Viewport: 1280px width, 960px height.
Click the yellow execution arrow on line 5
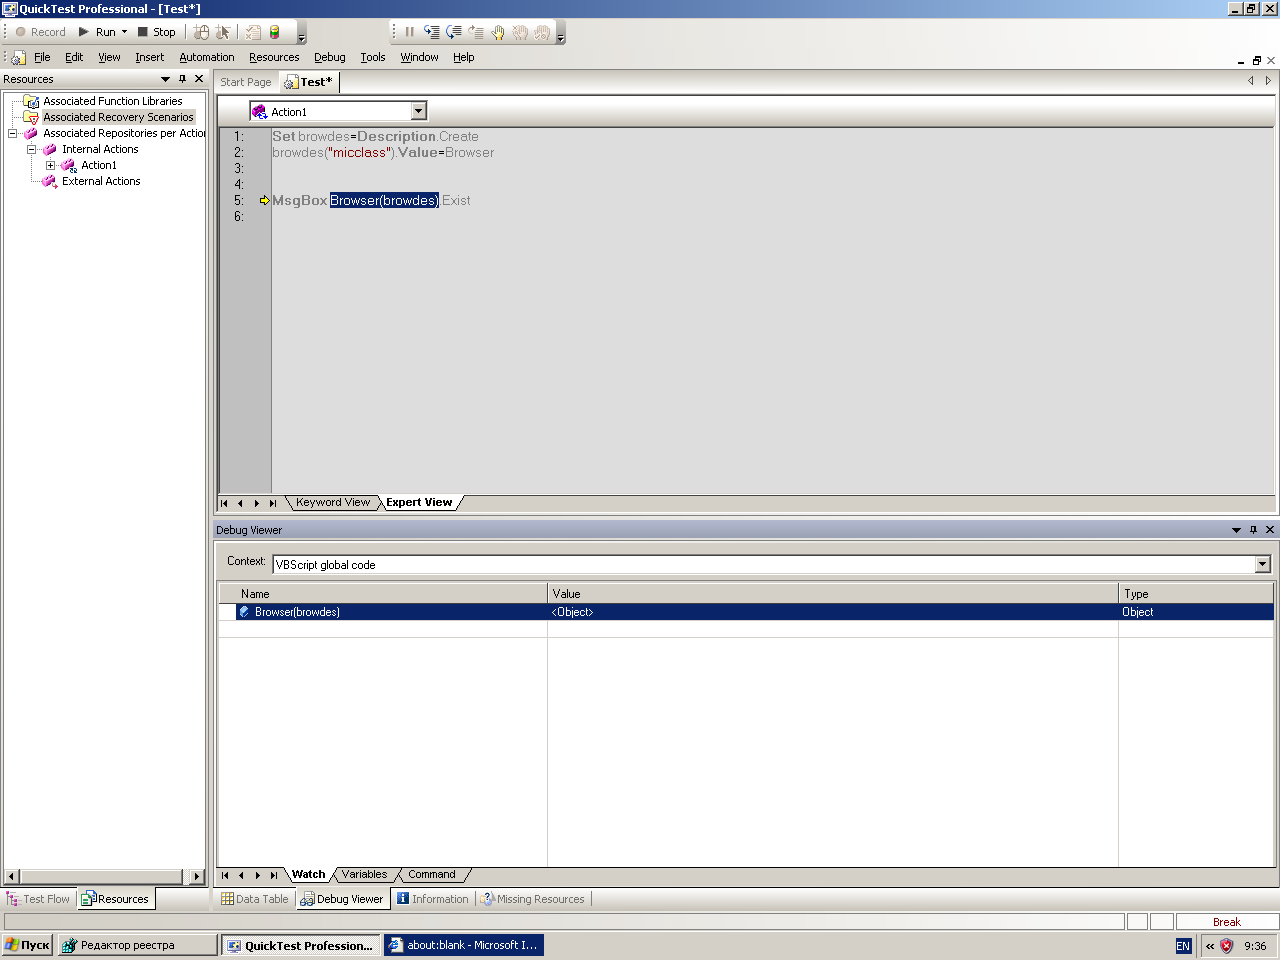pos(264,200)
